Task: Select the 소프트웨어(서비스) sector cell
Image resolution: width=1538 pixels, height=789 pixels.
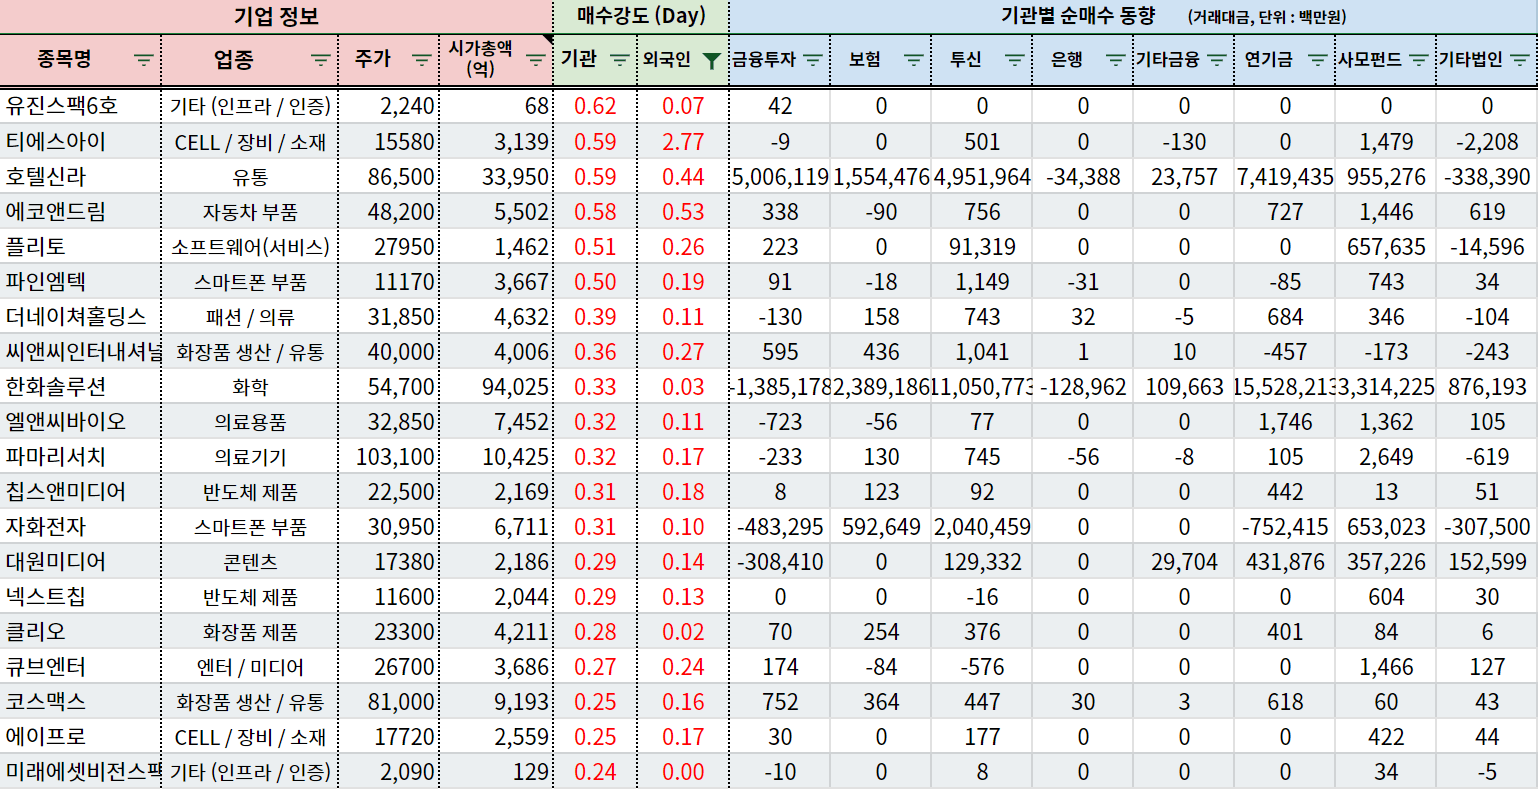Action: tap(250, 246)
